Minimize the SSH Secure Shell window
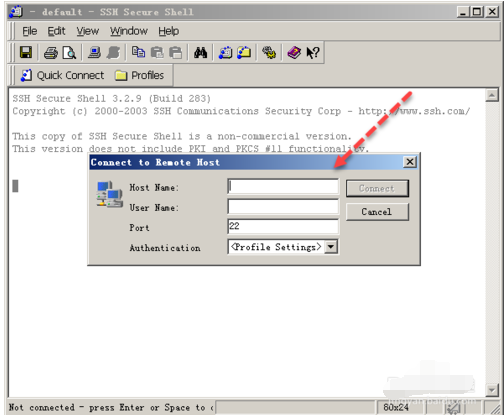The height and width of the screenshot is (415, 504). click(463, 12)
